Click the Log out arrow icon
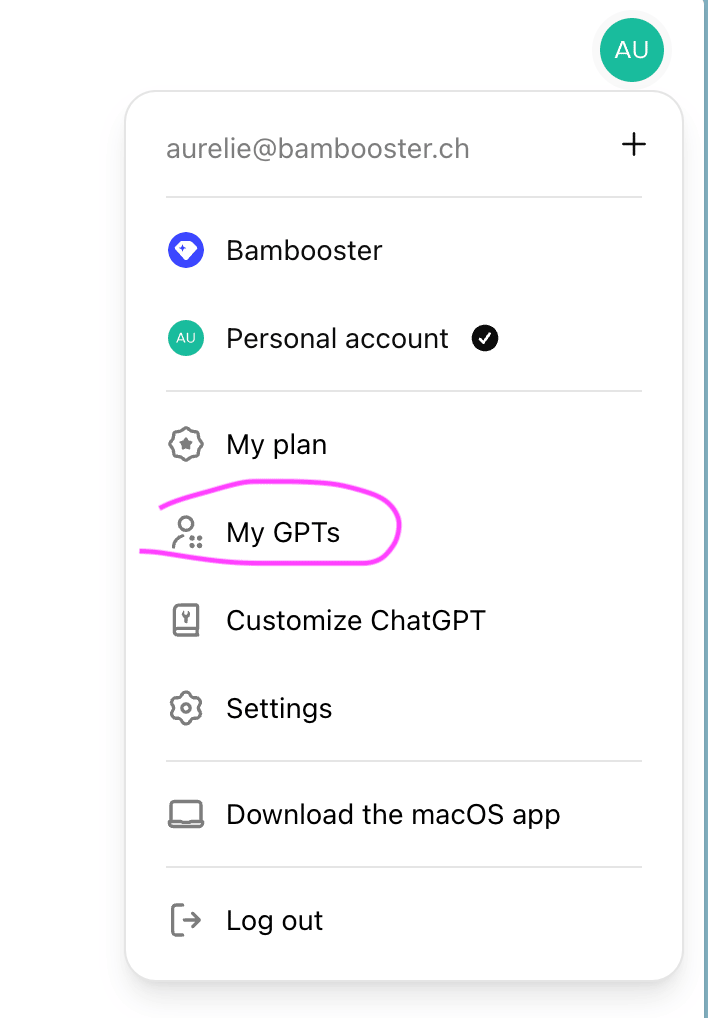 pyautogui.click(x=186, y=920)
